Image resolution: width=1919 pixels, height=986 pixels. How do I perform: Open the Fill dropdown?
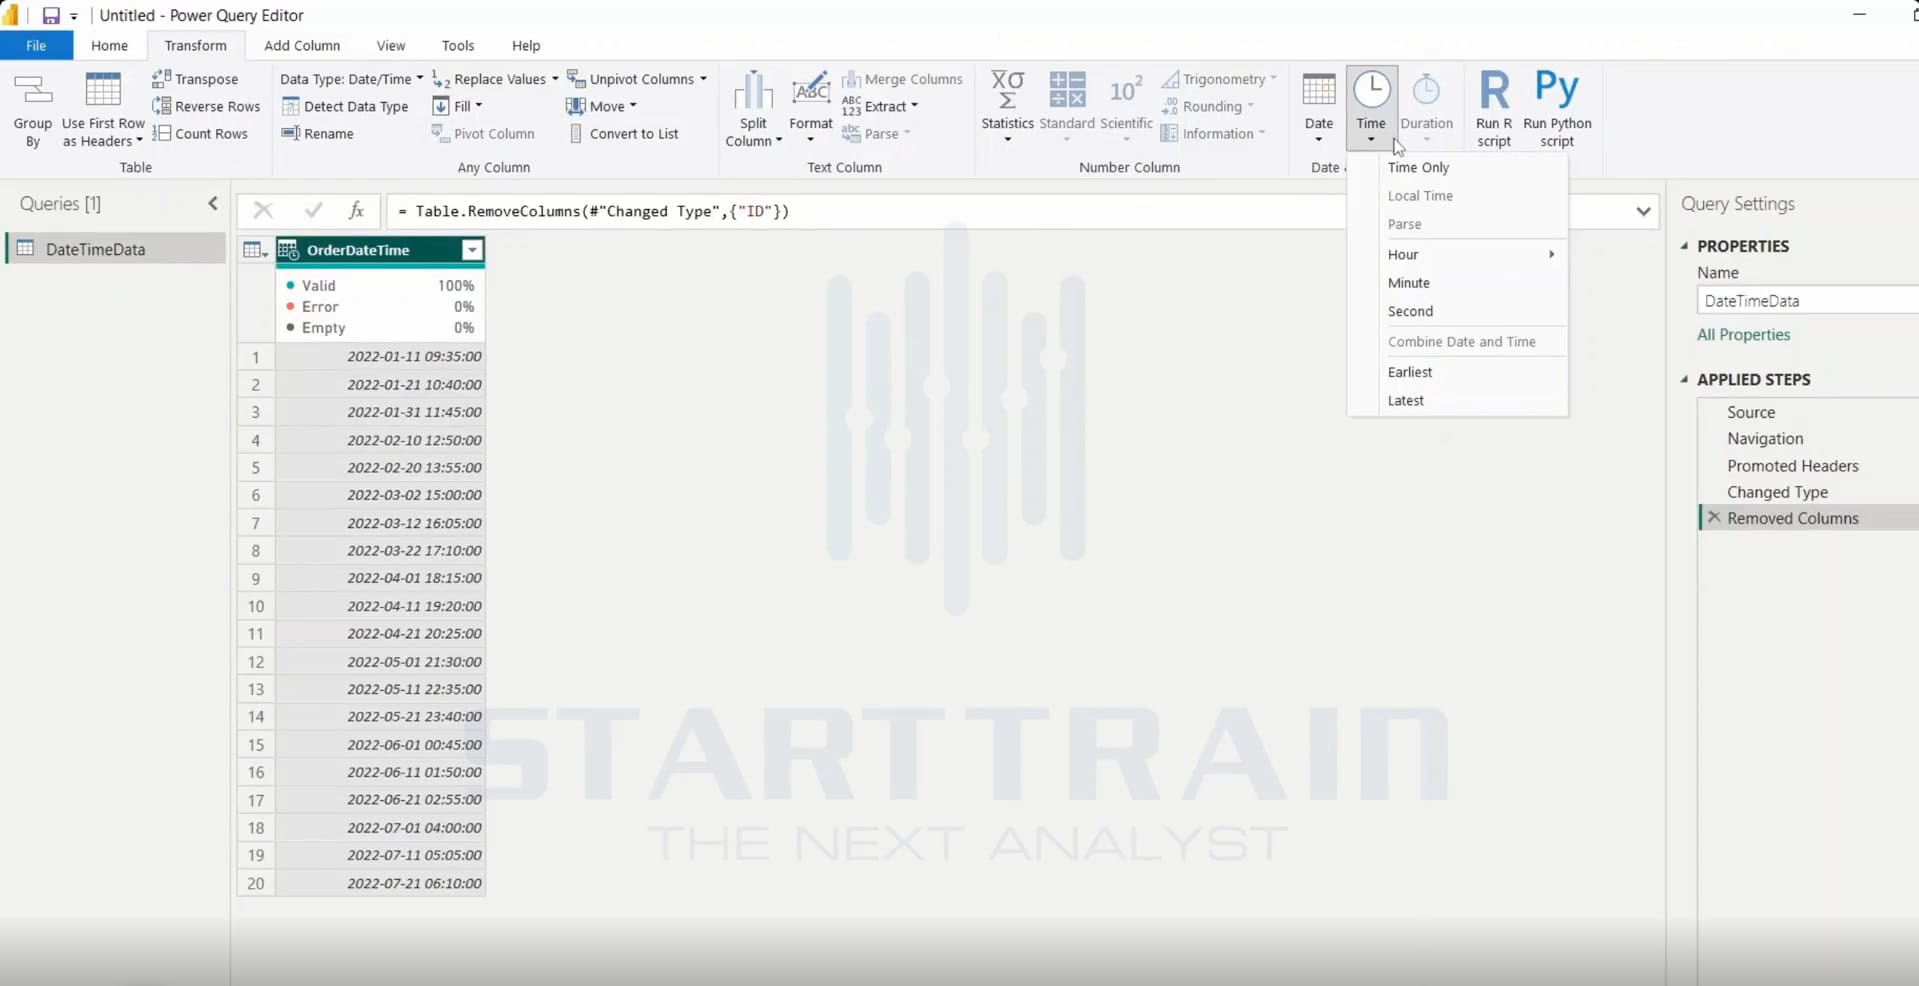(x=457, y=106)
